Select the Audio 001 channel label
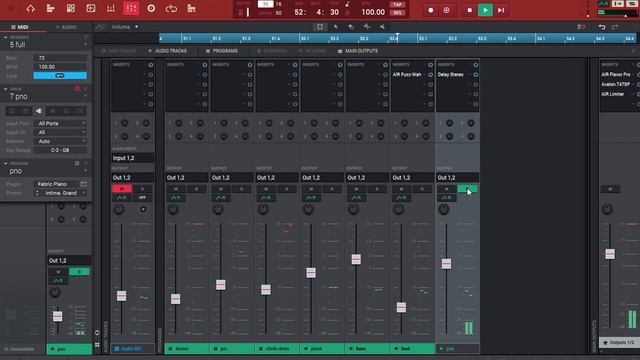 pos(133,349)
